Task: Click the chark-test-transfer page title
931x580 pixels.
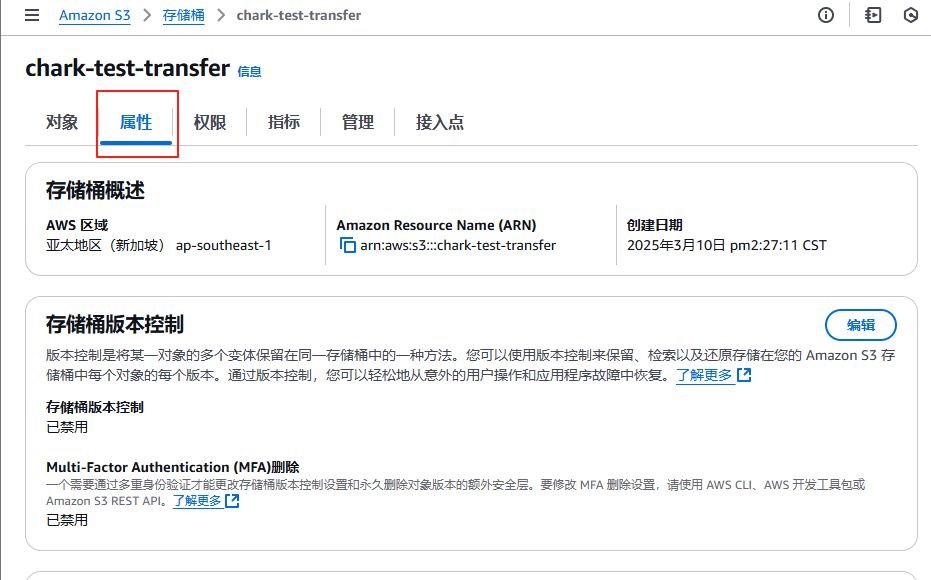Action: point(128,68)
